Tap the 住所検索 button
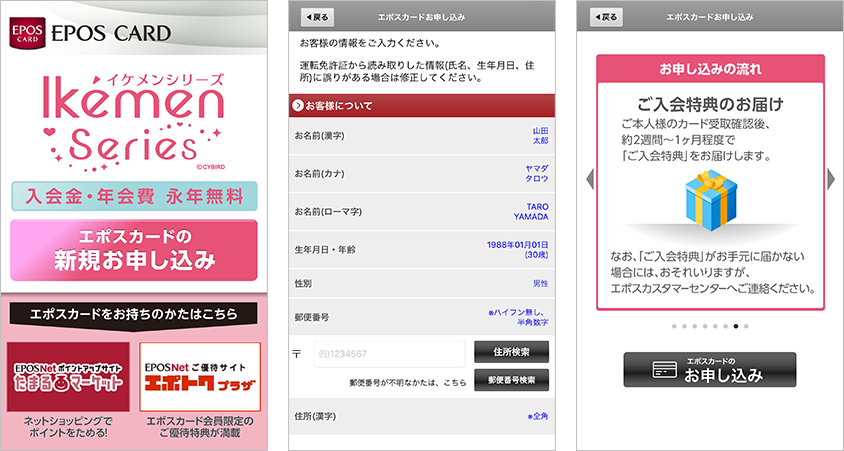The image size is (844, 451). coord(511,352)
